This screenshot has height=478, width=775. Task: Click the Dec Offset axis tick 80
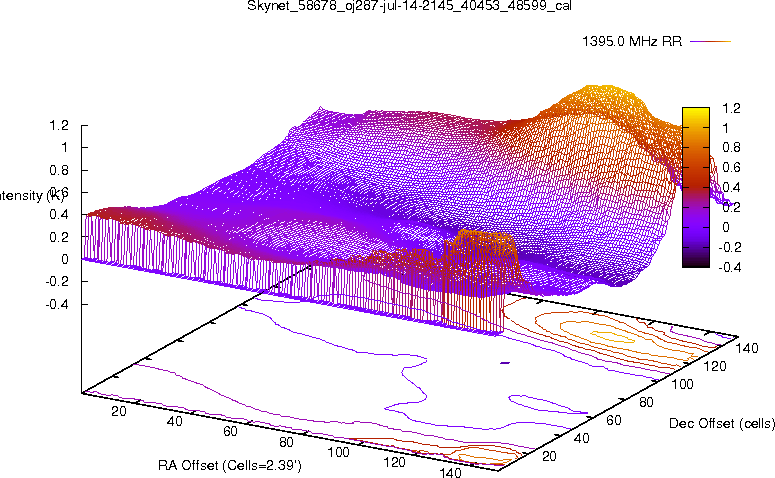coord(646,402)
